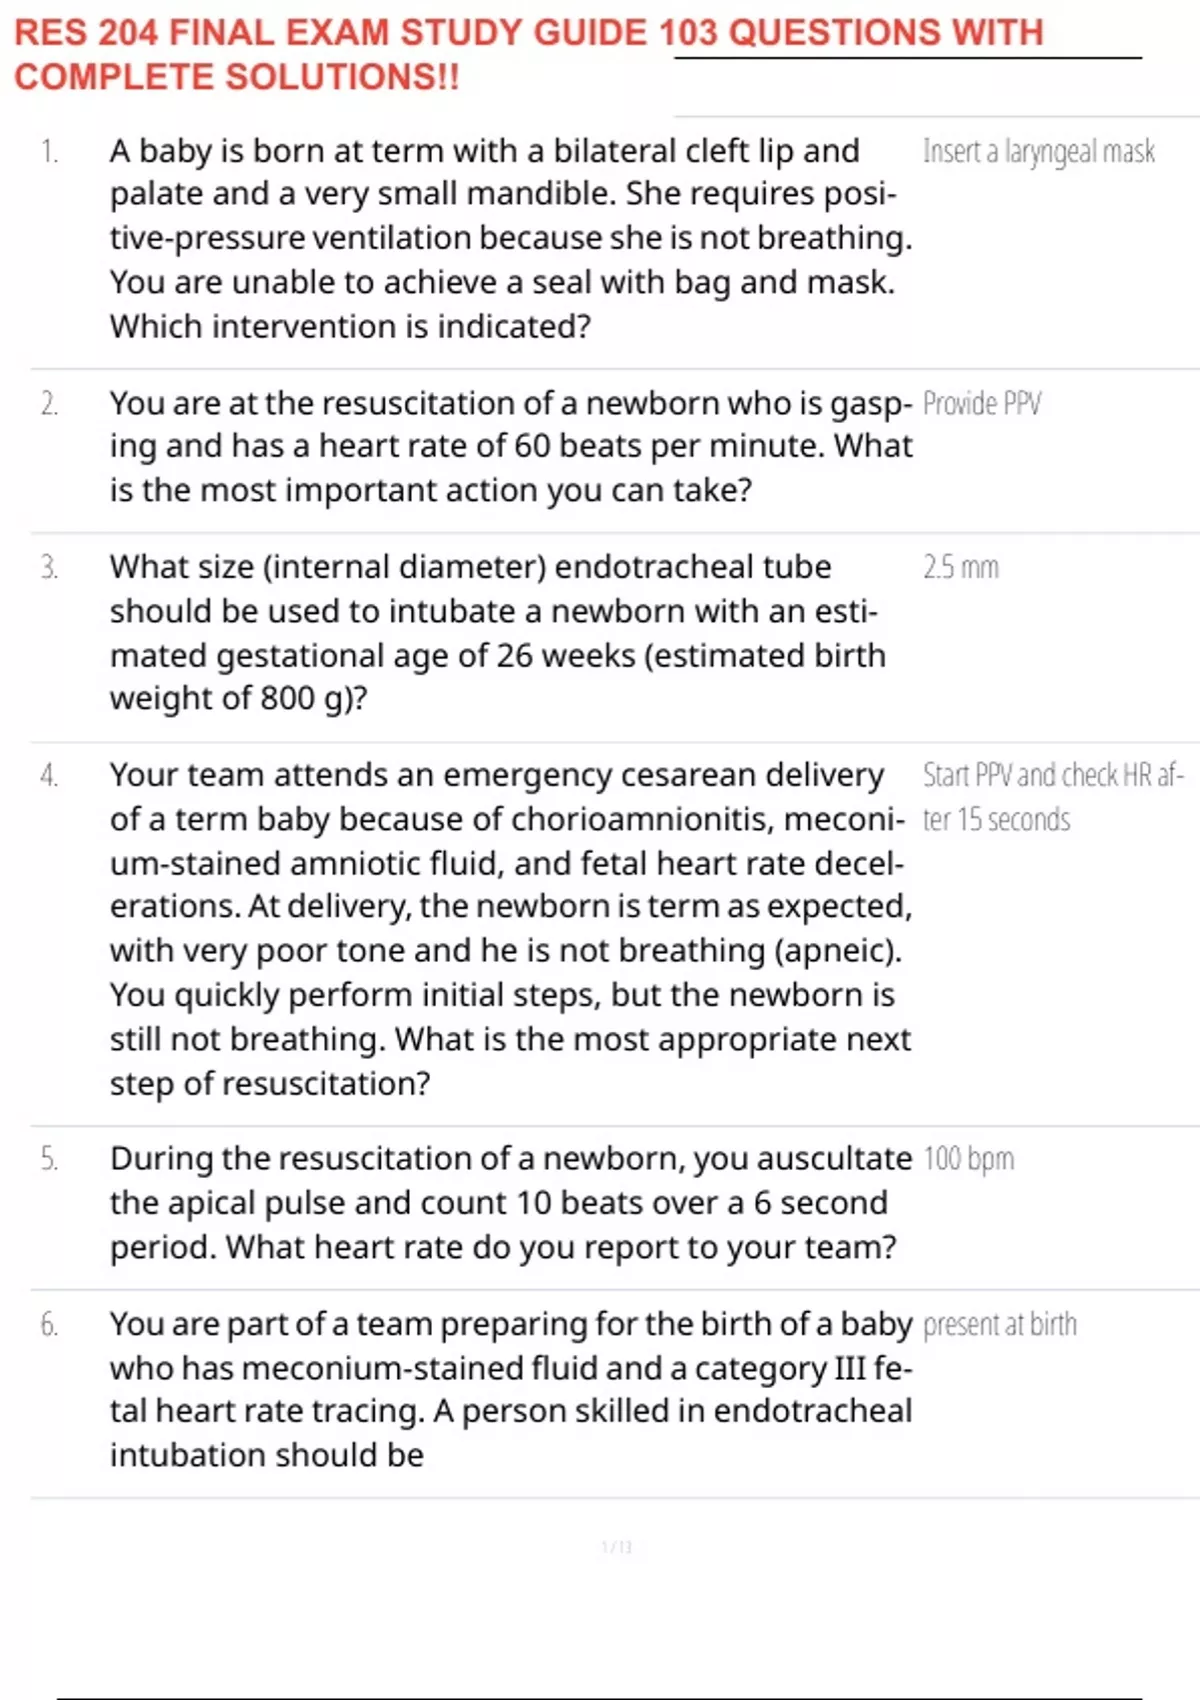Click the red study guide title heading
The image size is (1200, 1700).
[528, 54]
